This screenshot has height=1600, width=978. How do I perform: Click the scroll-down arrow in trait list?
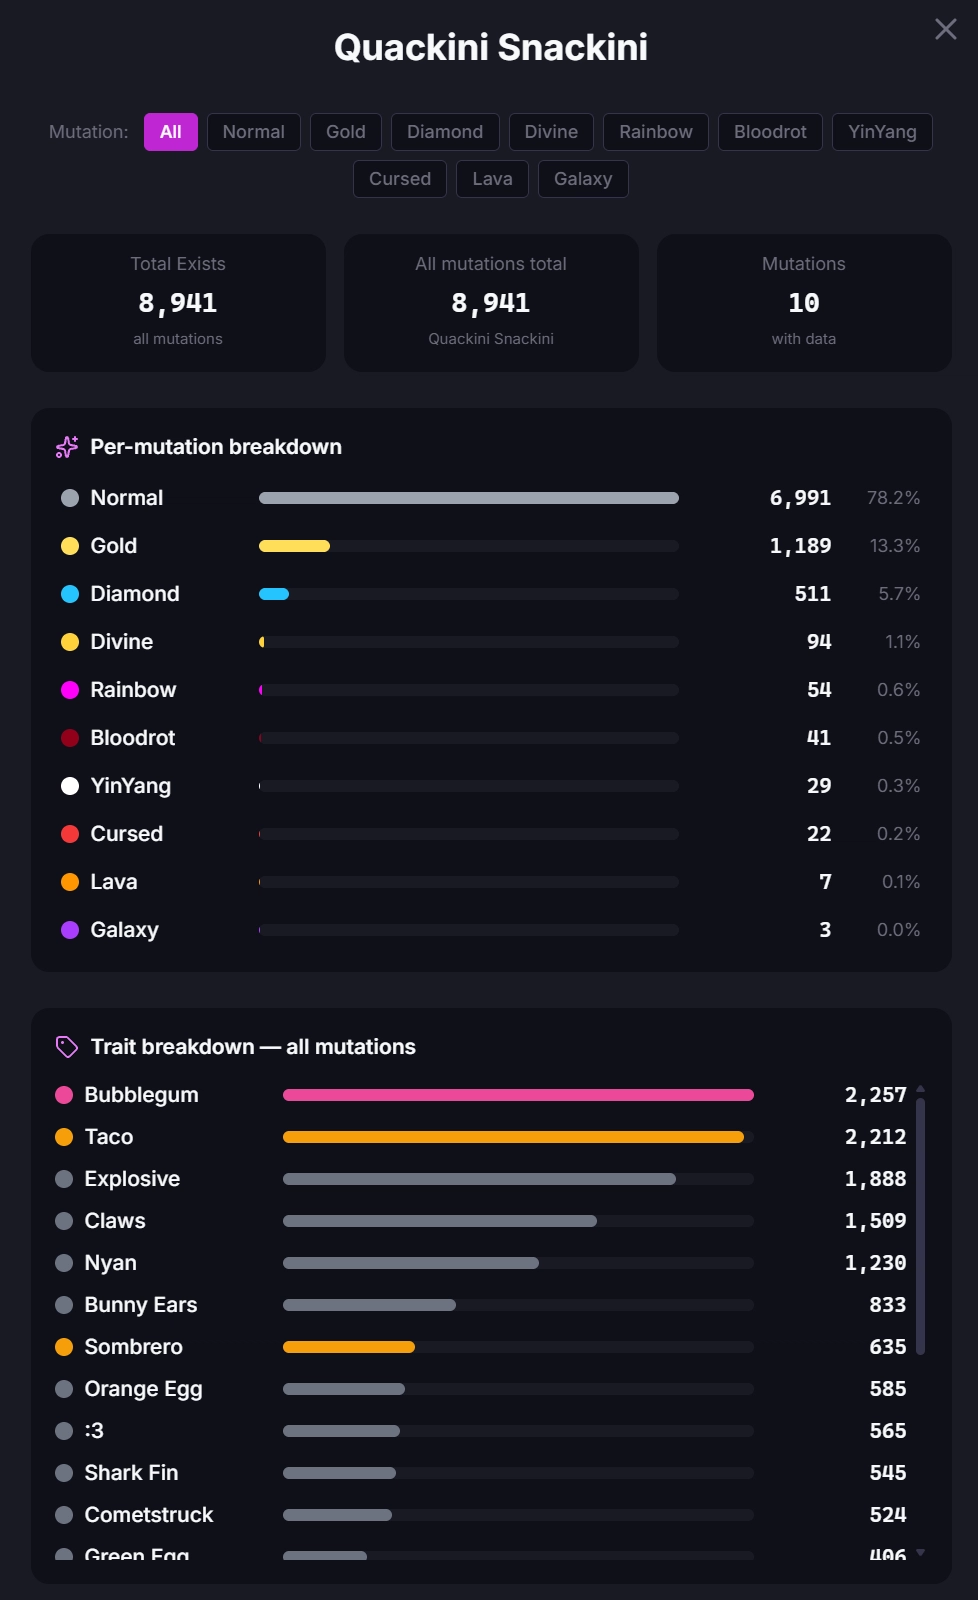pos(920,1552)
